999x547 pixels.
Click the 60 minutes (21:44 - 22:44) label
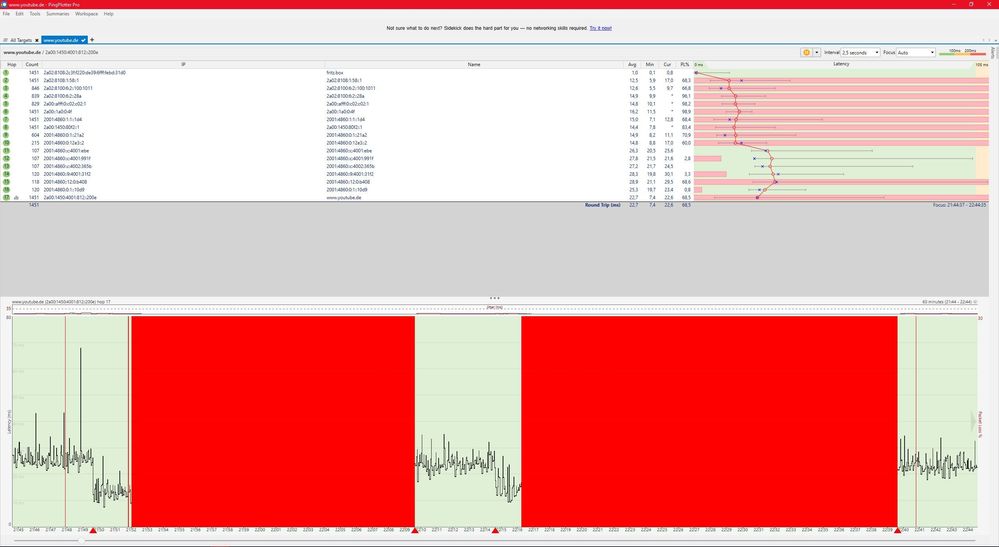pos(949,302)
